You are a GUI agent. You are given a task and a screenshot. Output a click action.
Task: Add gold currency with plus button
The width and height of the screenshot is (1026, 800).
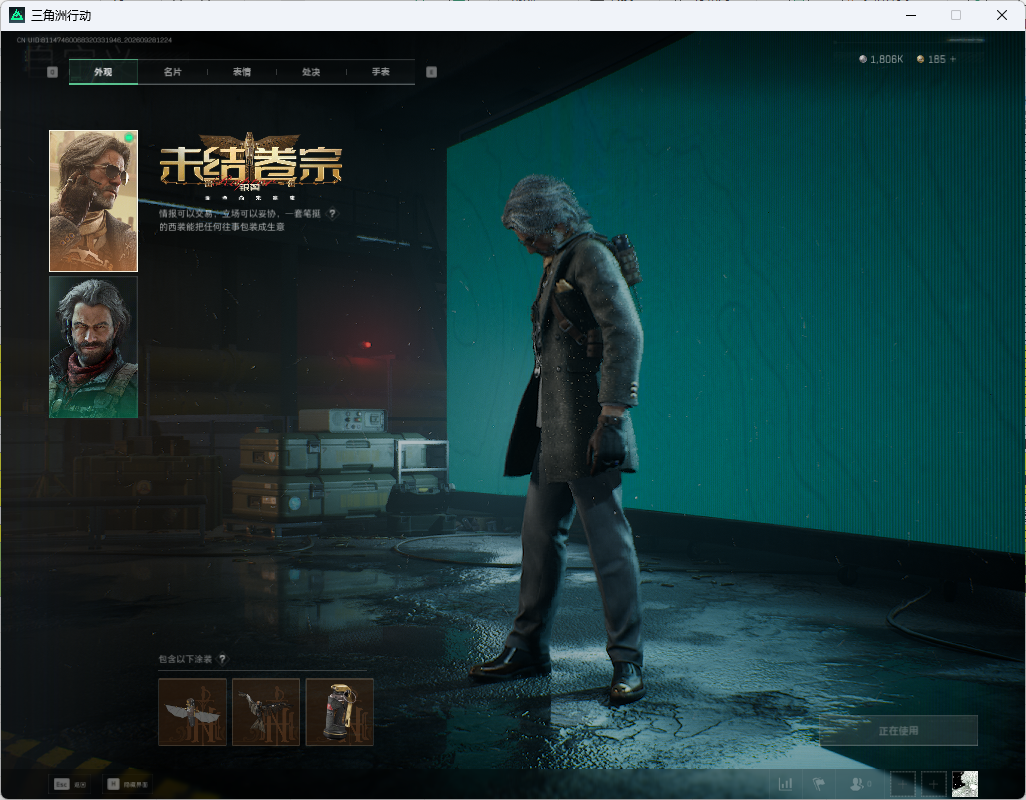953,59
